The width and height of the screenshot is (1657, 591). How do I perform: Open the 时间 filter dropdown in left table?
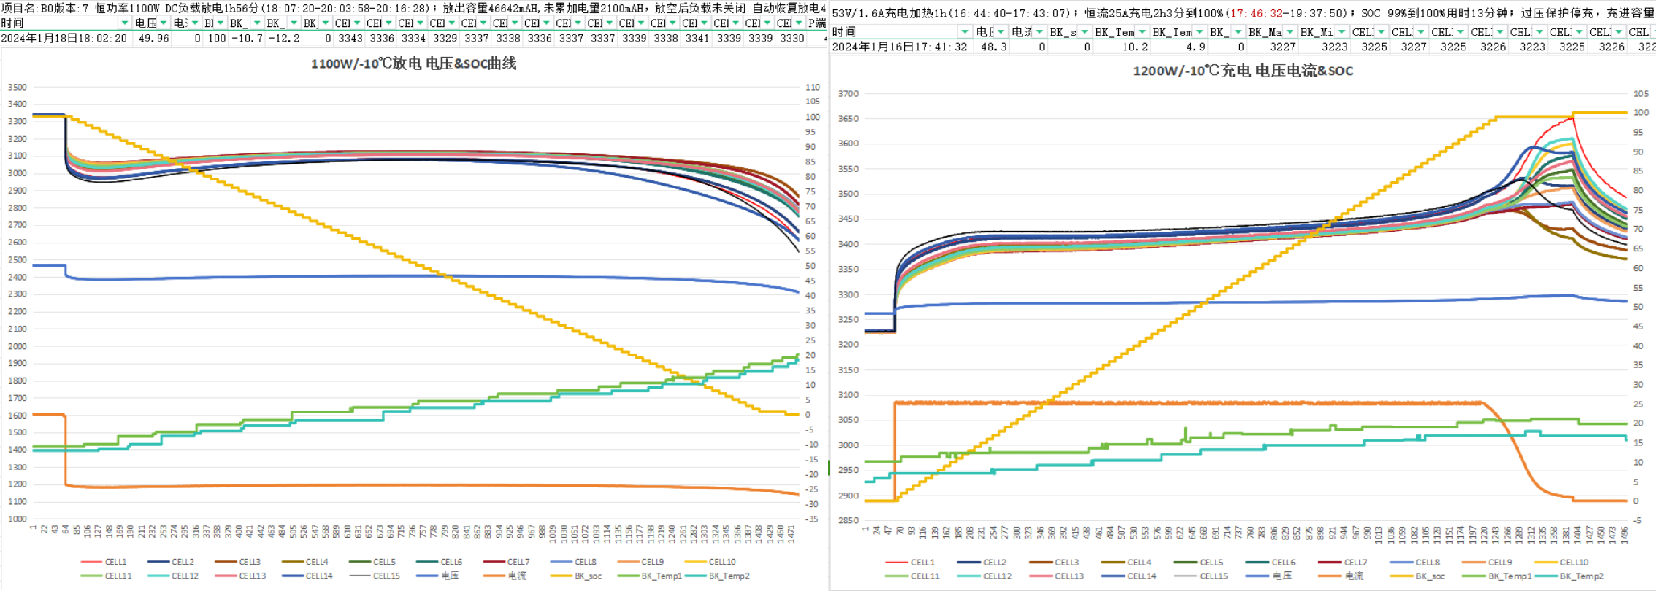[125, 23]
